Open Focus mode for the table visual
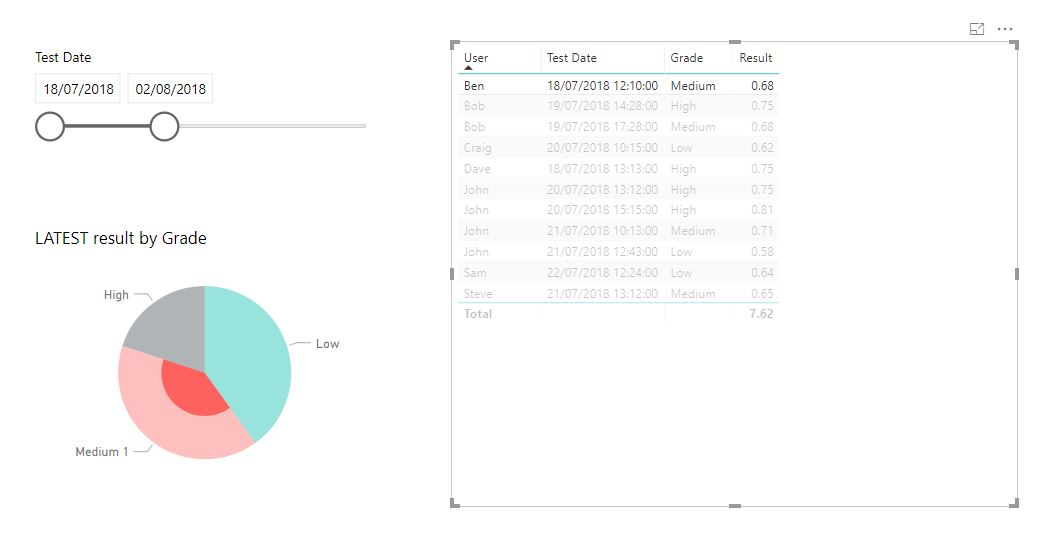Image resolution: width=1053 pixels, height=555 pixels. pos(976,29)
